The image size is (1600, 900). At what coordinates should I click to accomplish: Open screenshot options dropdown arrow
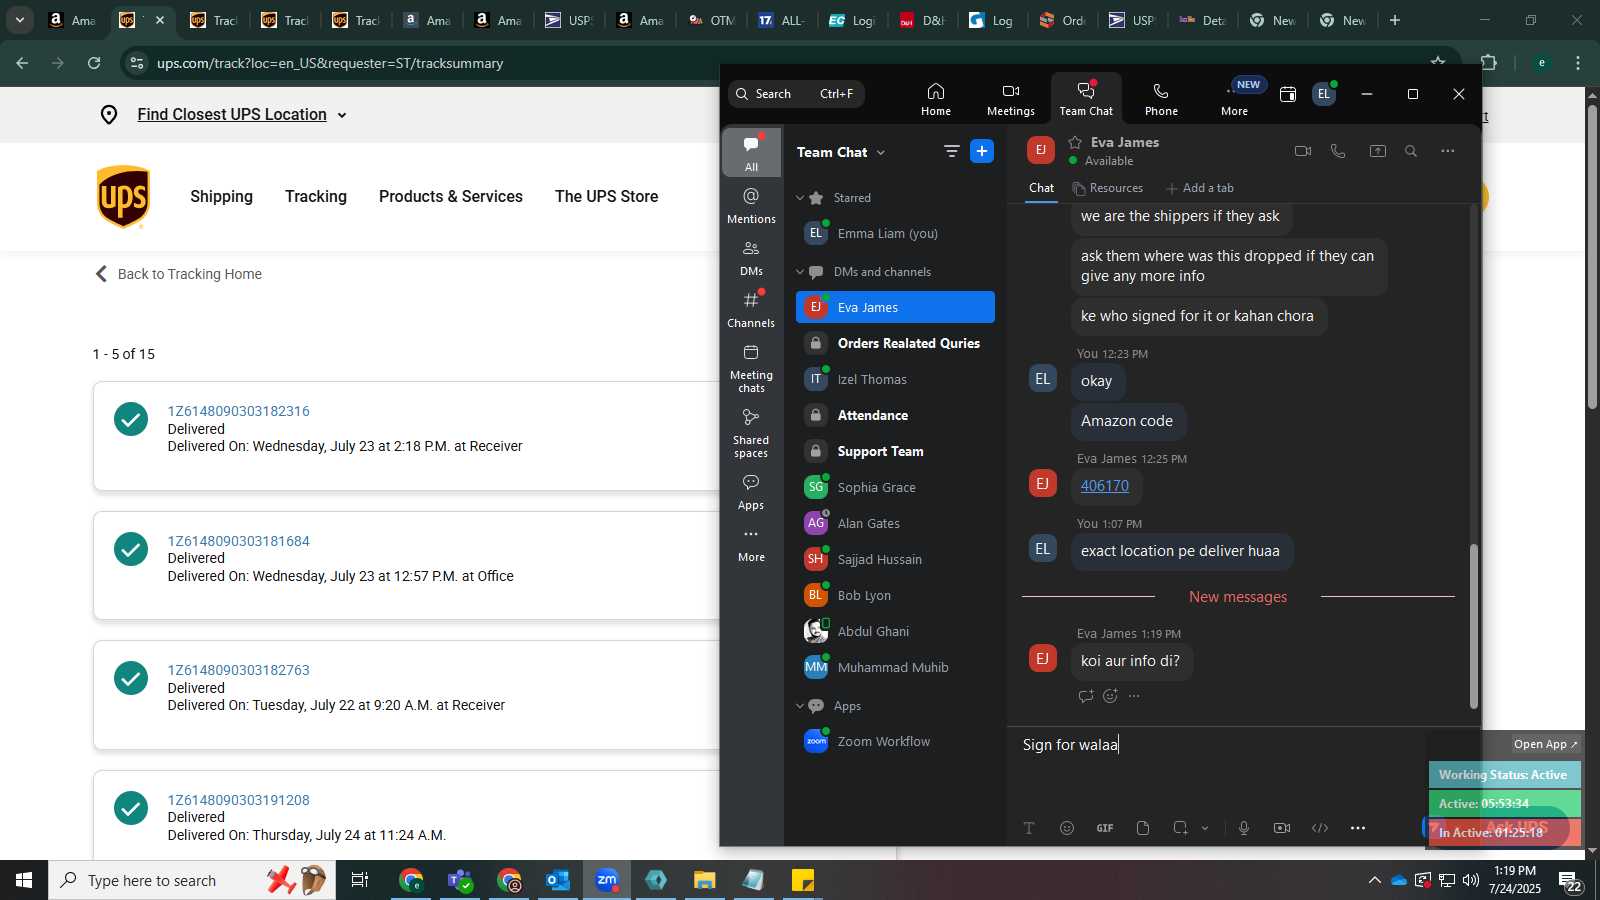1205,828
